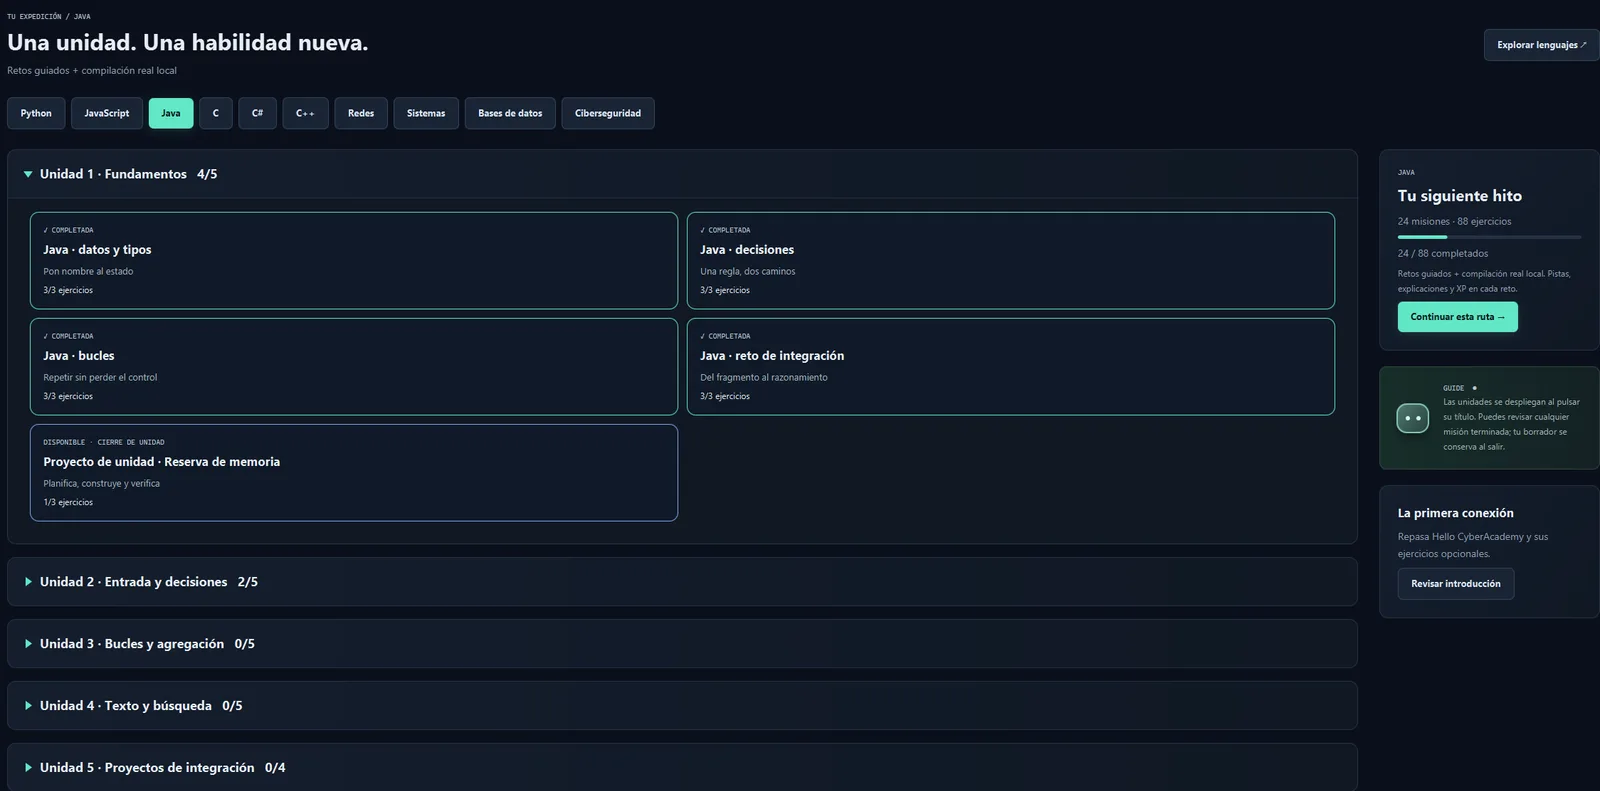The width and height of the screenshot is (1600, 791).
Task: Click Continuar esta ruta button
Action: (1457, 317)
